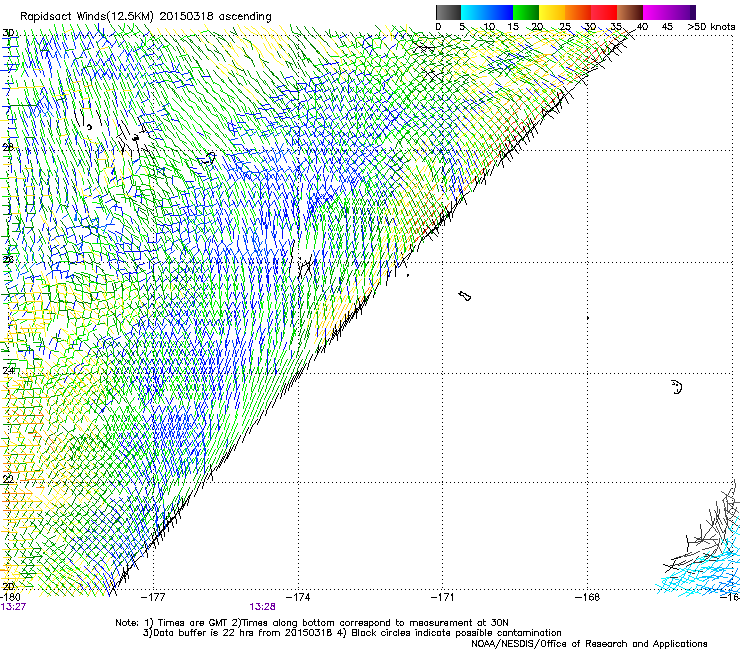This screenshot has width=740, height=650.
Task: Click the '10' legend scale label
Action: click(x=488, y=27)
